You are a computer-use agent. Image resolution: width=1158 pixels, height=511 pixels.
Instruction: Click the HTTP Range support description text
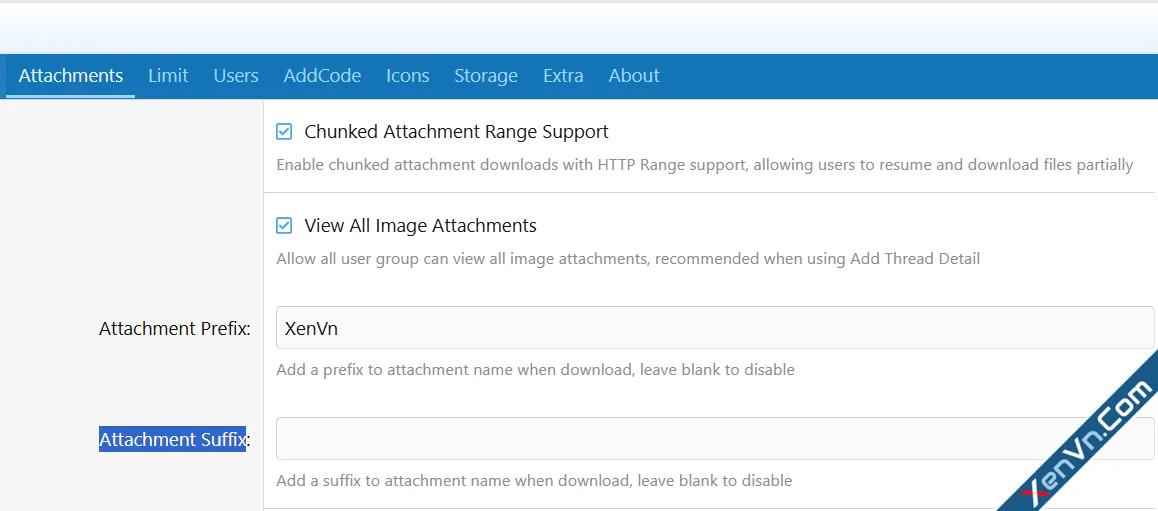pos(704,165)
